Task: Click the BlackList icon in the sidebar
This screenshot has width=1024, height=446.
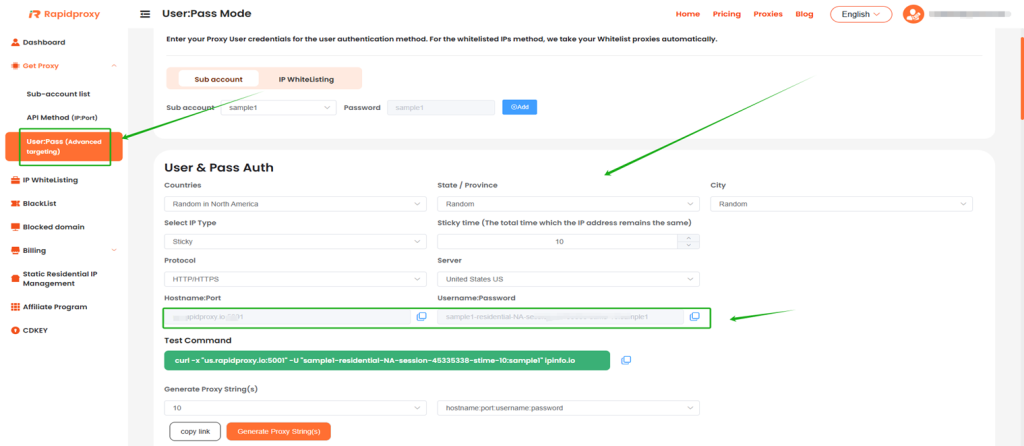Action: (x=16, y=204)
